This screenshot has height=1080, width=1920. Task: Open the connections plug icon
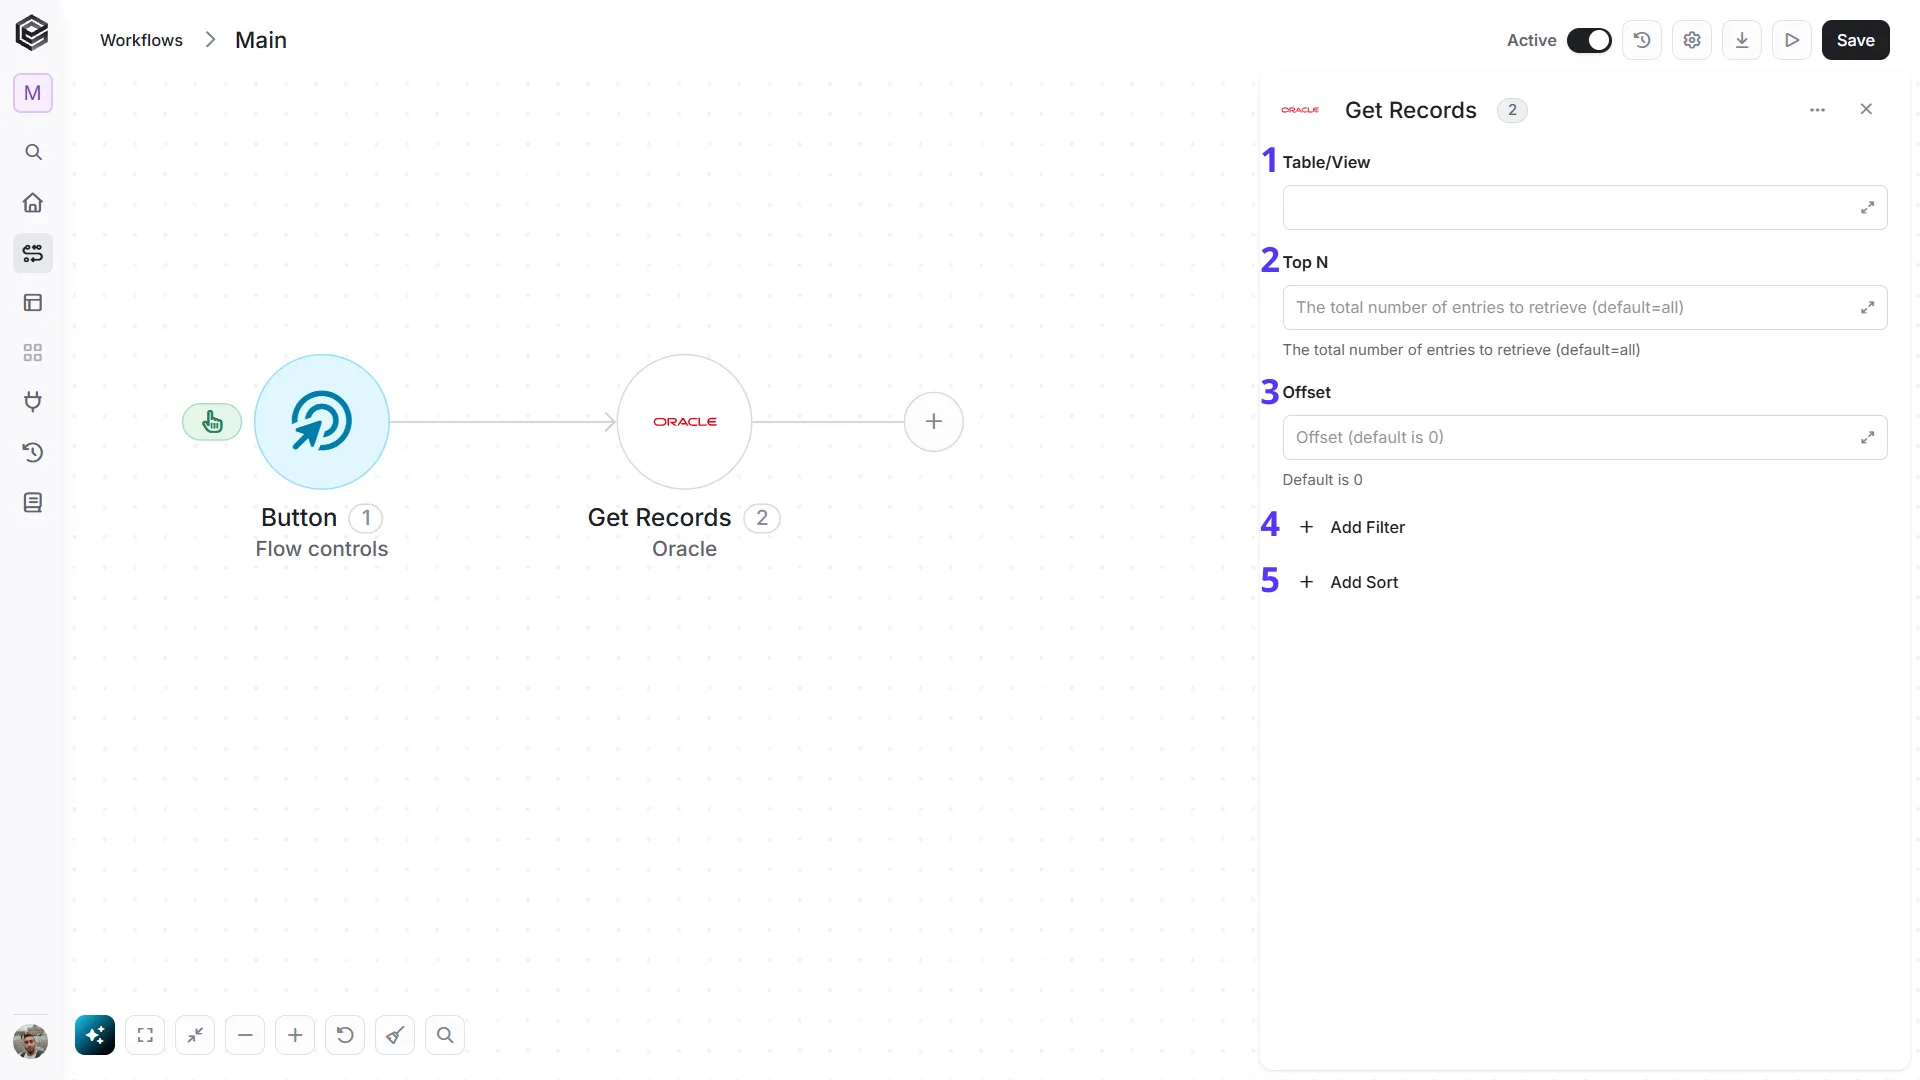(33, 402)
